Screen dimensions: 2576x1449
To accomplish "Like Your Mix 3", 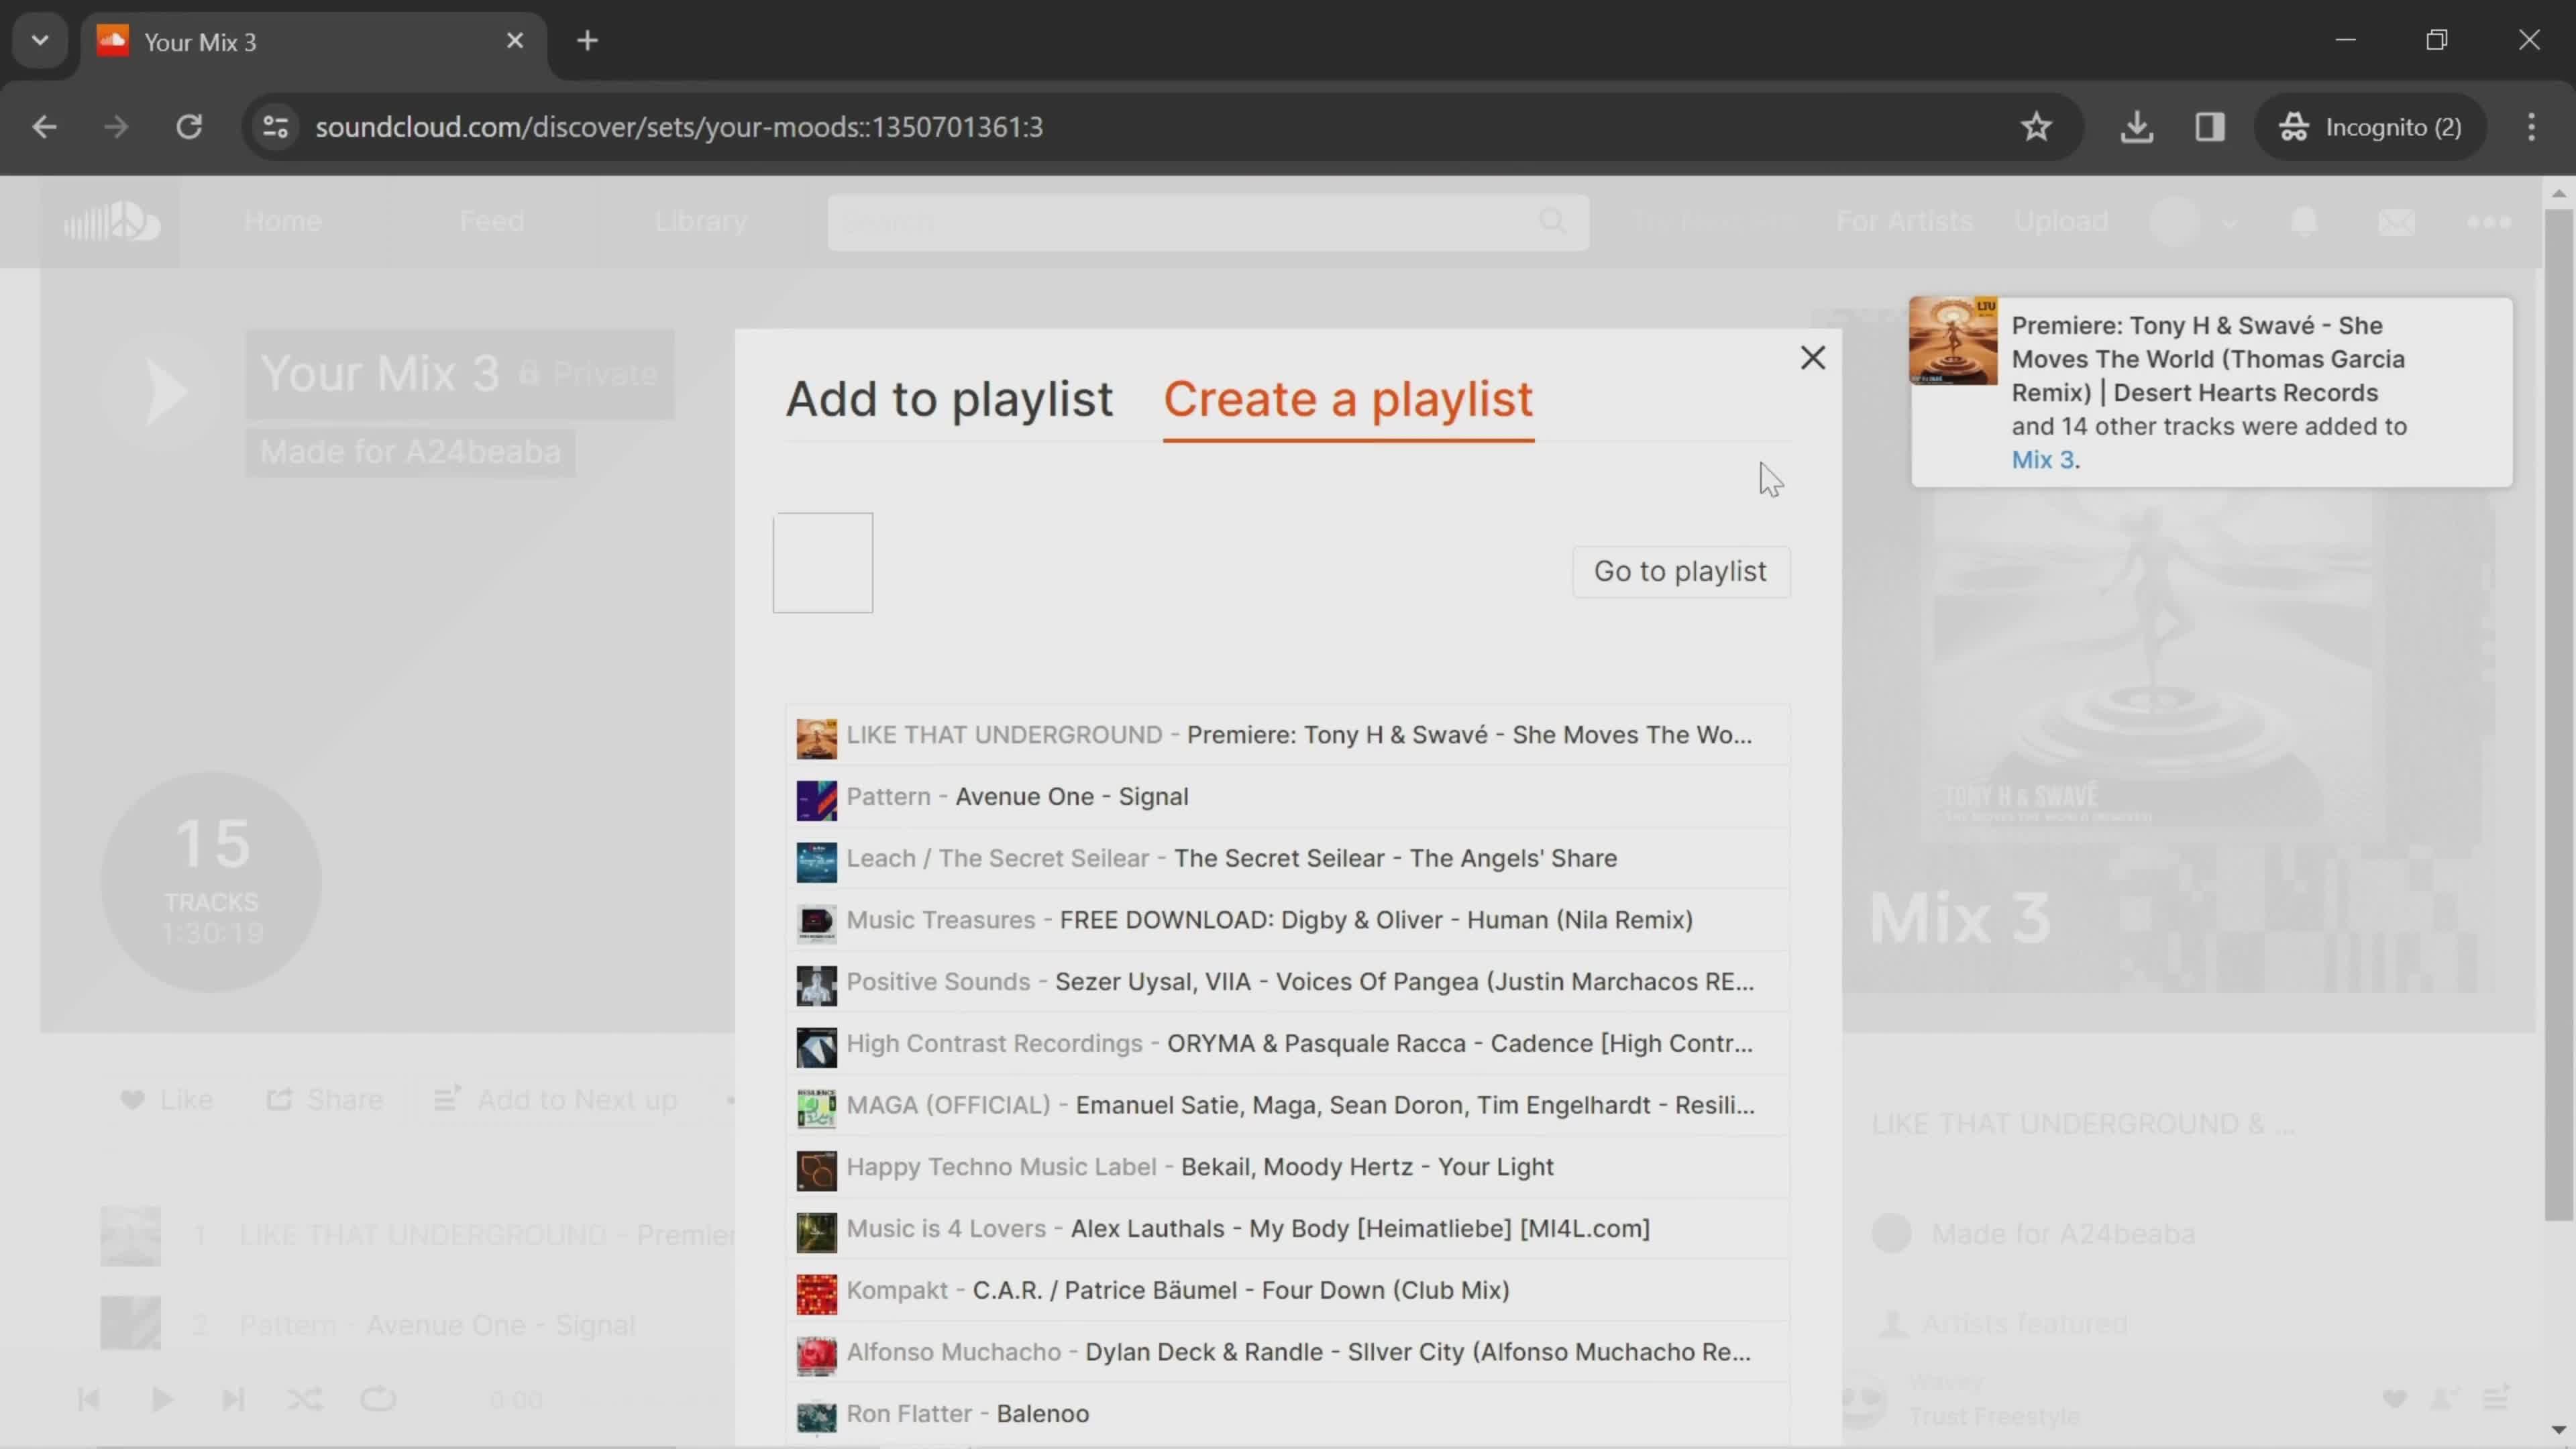I will pos(166,1100).
